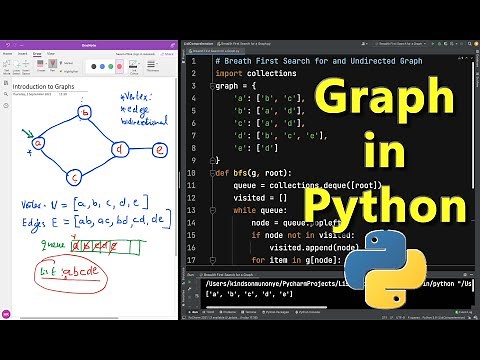Click the OneNote undo arrow icon
Image resolution: width=480 pixels, height=360 pixels.
(x=8, y=45)
